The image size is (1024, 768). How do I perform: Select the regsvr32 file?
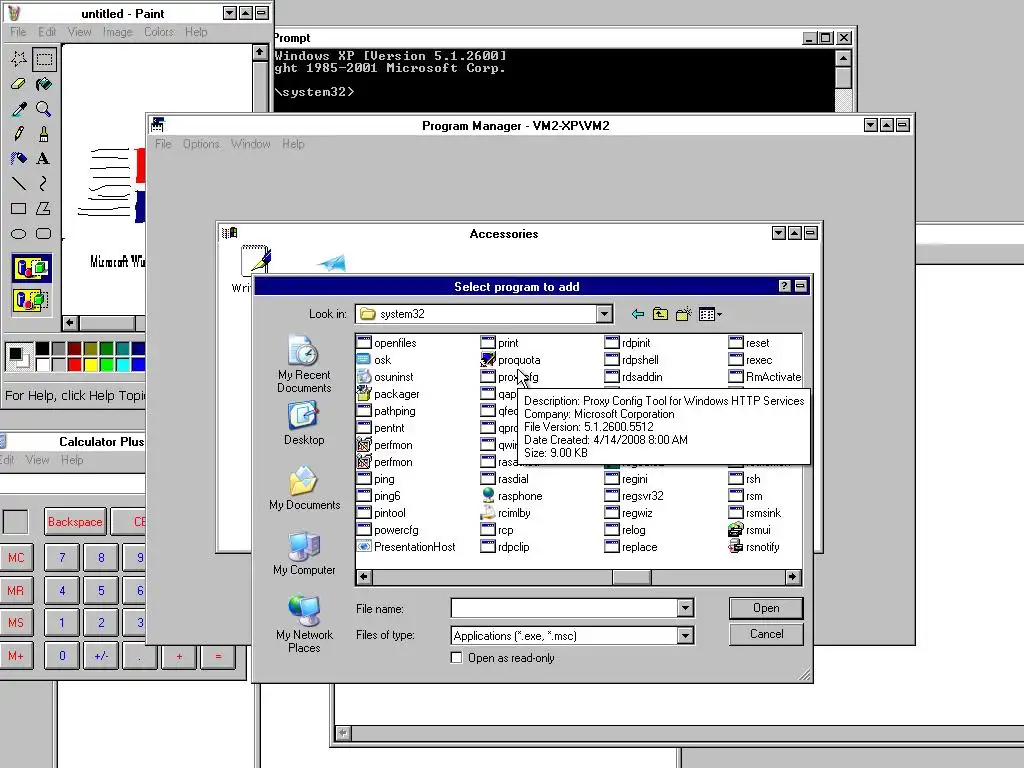click(x=634, y=496)
